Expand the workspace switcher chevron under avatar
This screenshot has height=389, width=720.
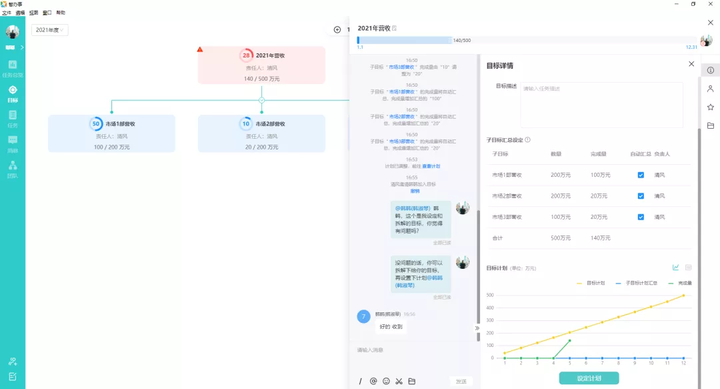[x=22, y=47]
